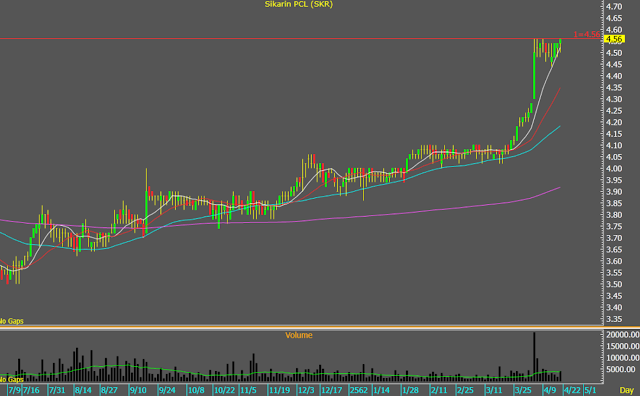Click the 4.65 price axis value
Screen dimensions: 640x396
tap(614, 18)
